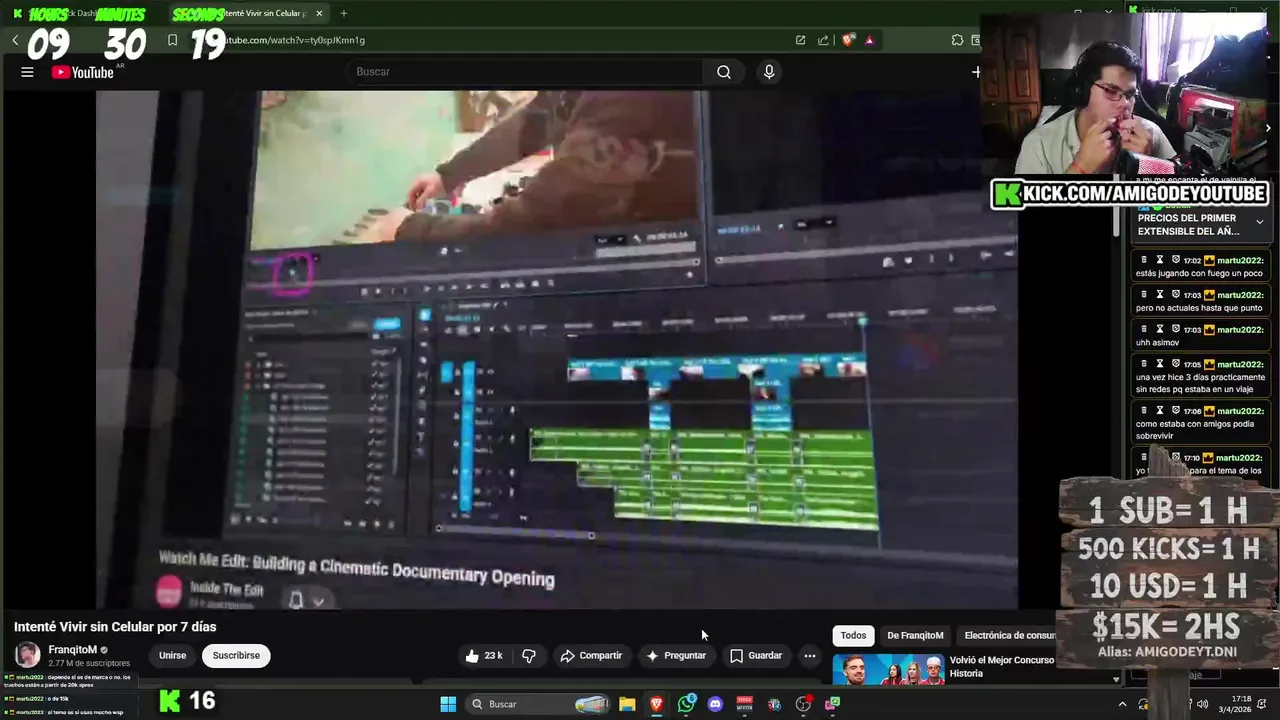1280x720 pixels.
Task: Click the video title Intenté Vivir sin Celular
Action: coord(115,627)
